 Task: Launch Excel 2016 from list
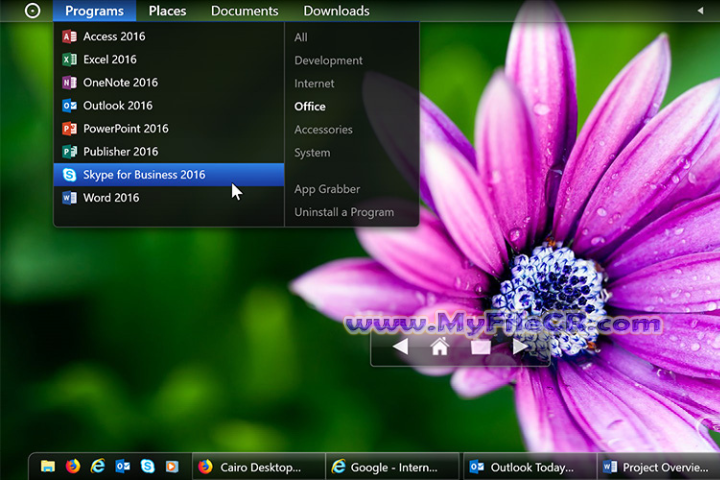169,59
